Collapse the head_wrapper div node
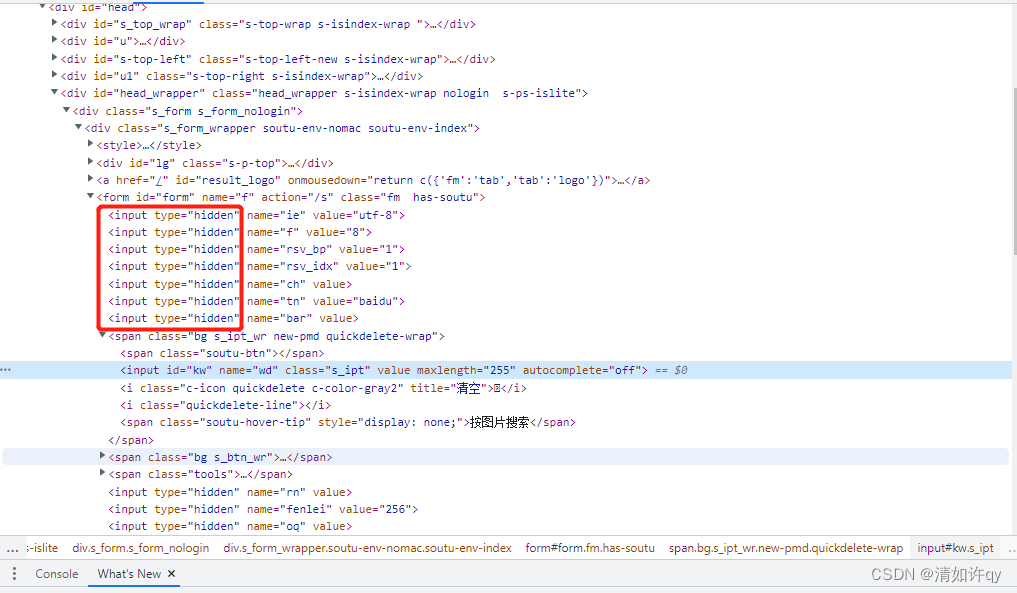Screen dimensions: 1017x593 click(x=53, y=92)
